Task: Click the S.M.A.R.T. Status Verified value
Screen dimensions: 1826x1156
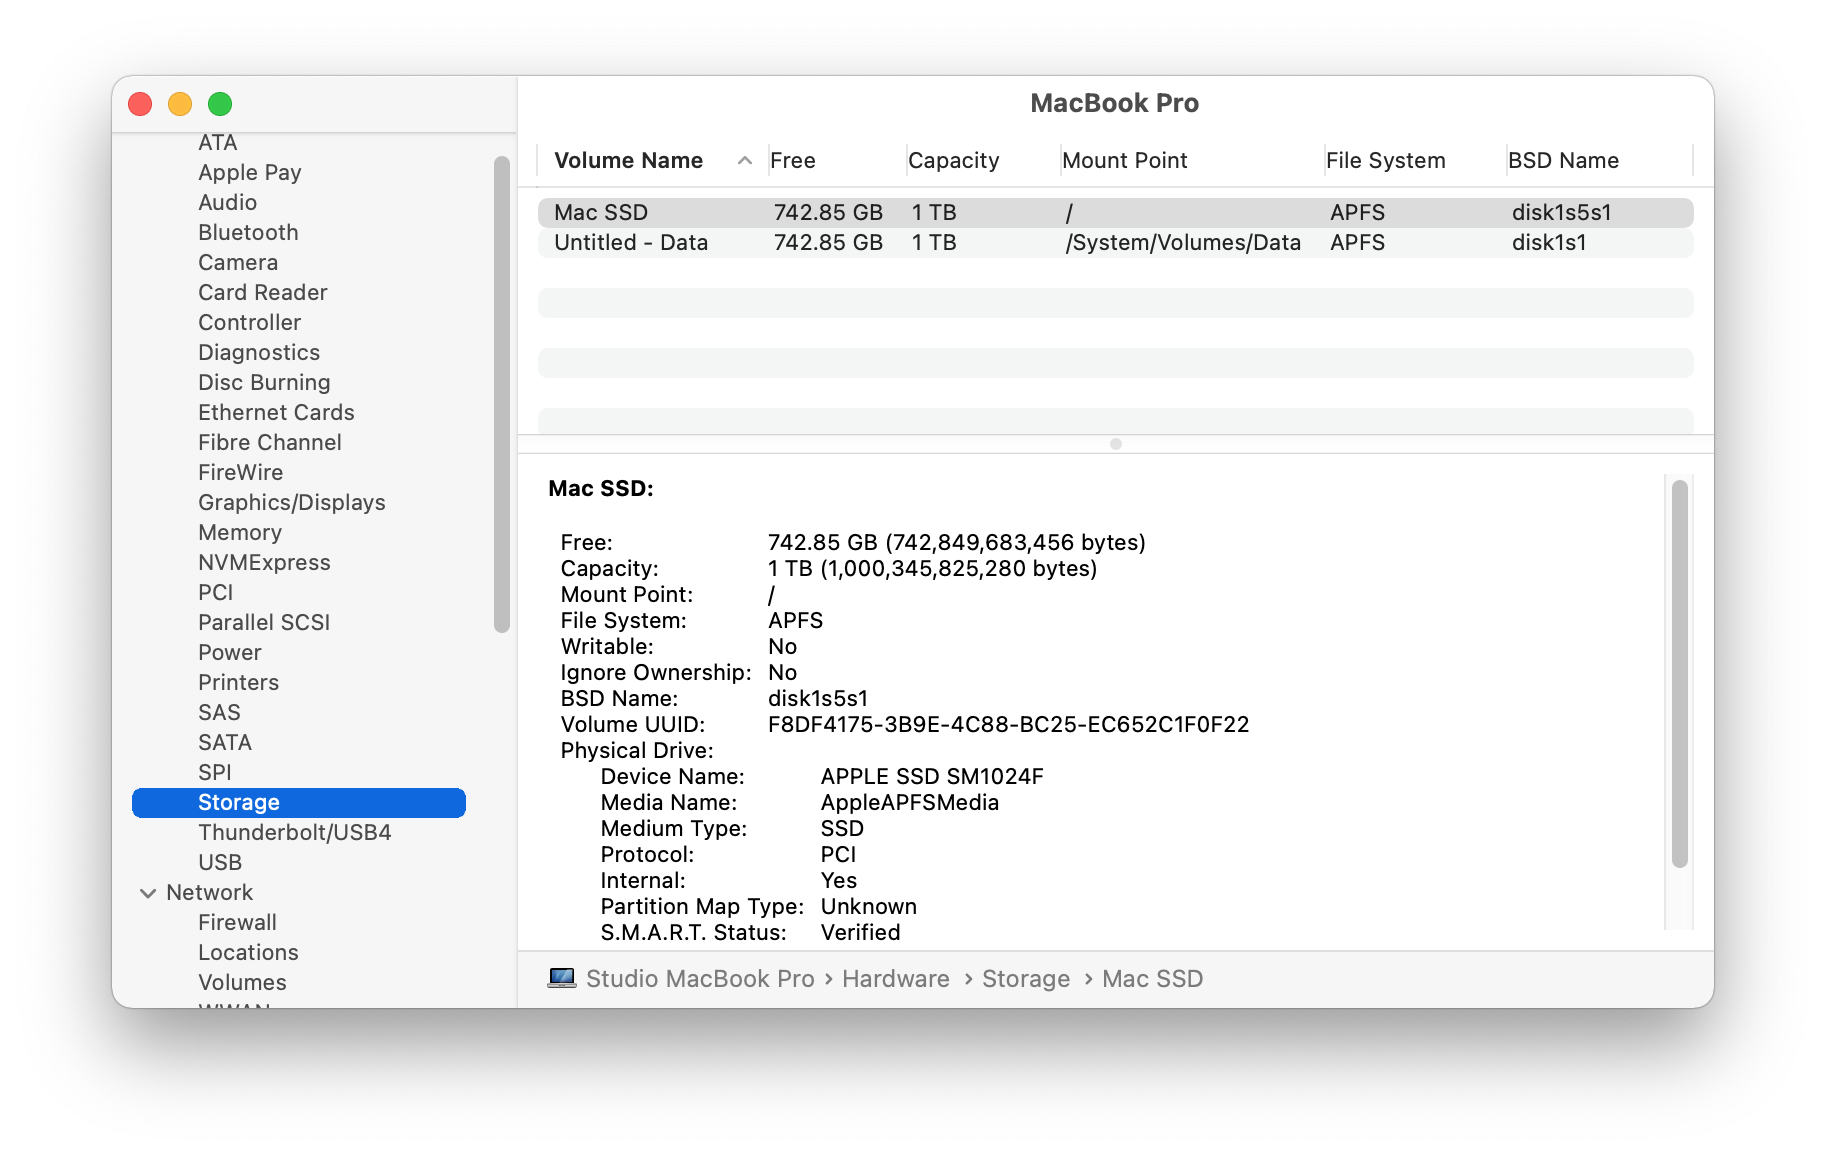Action: (861, 932)
